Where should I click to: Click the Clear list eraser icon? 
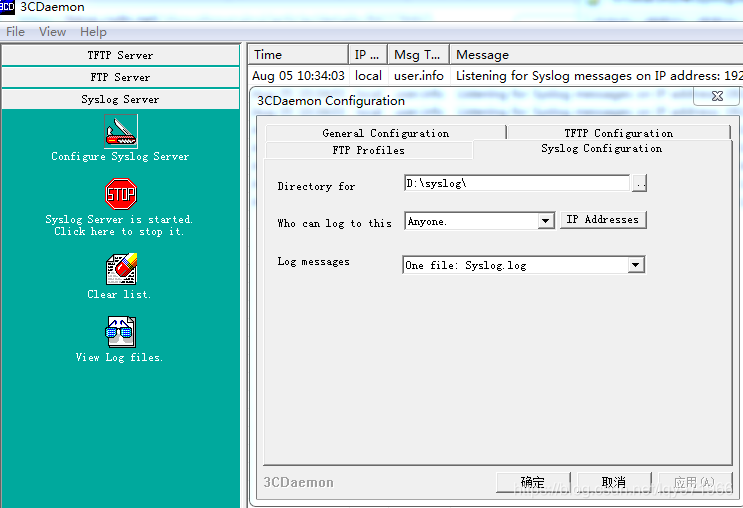pos(121,269)
